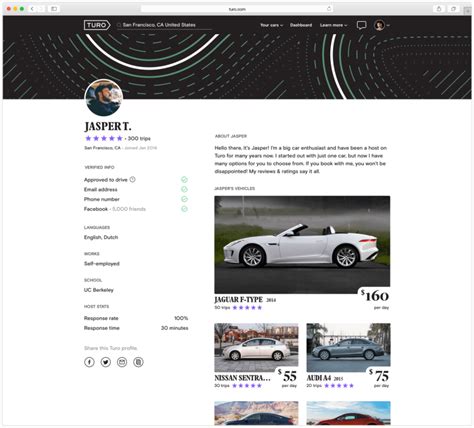
Task: Click Jasper's five-star rating
Action: [104, 138]
